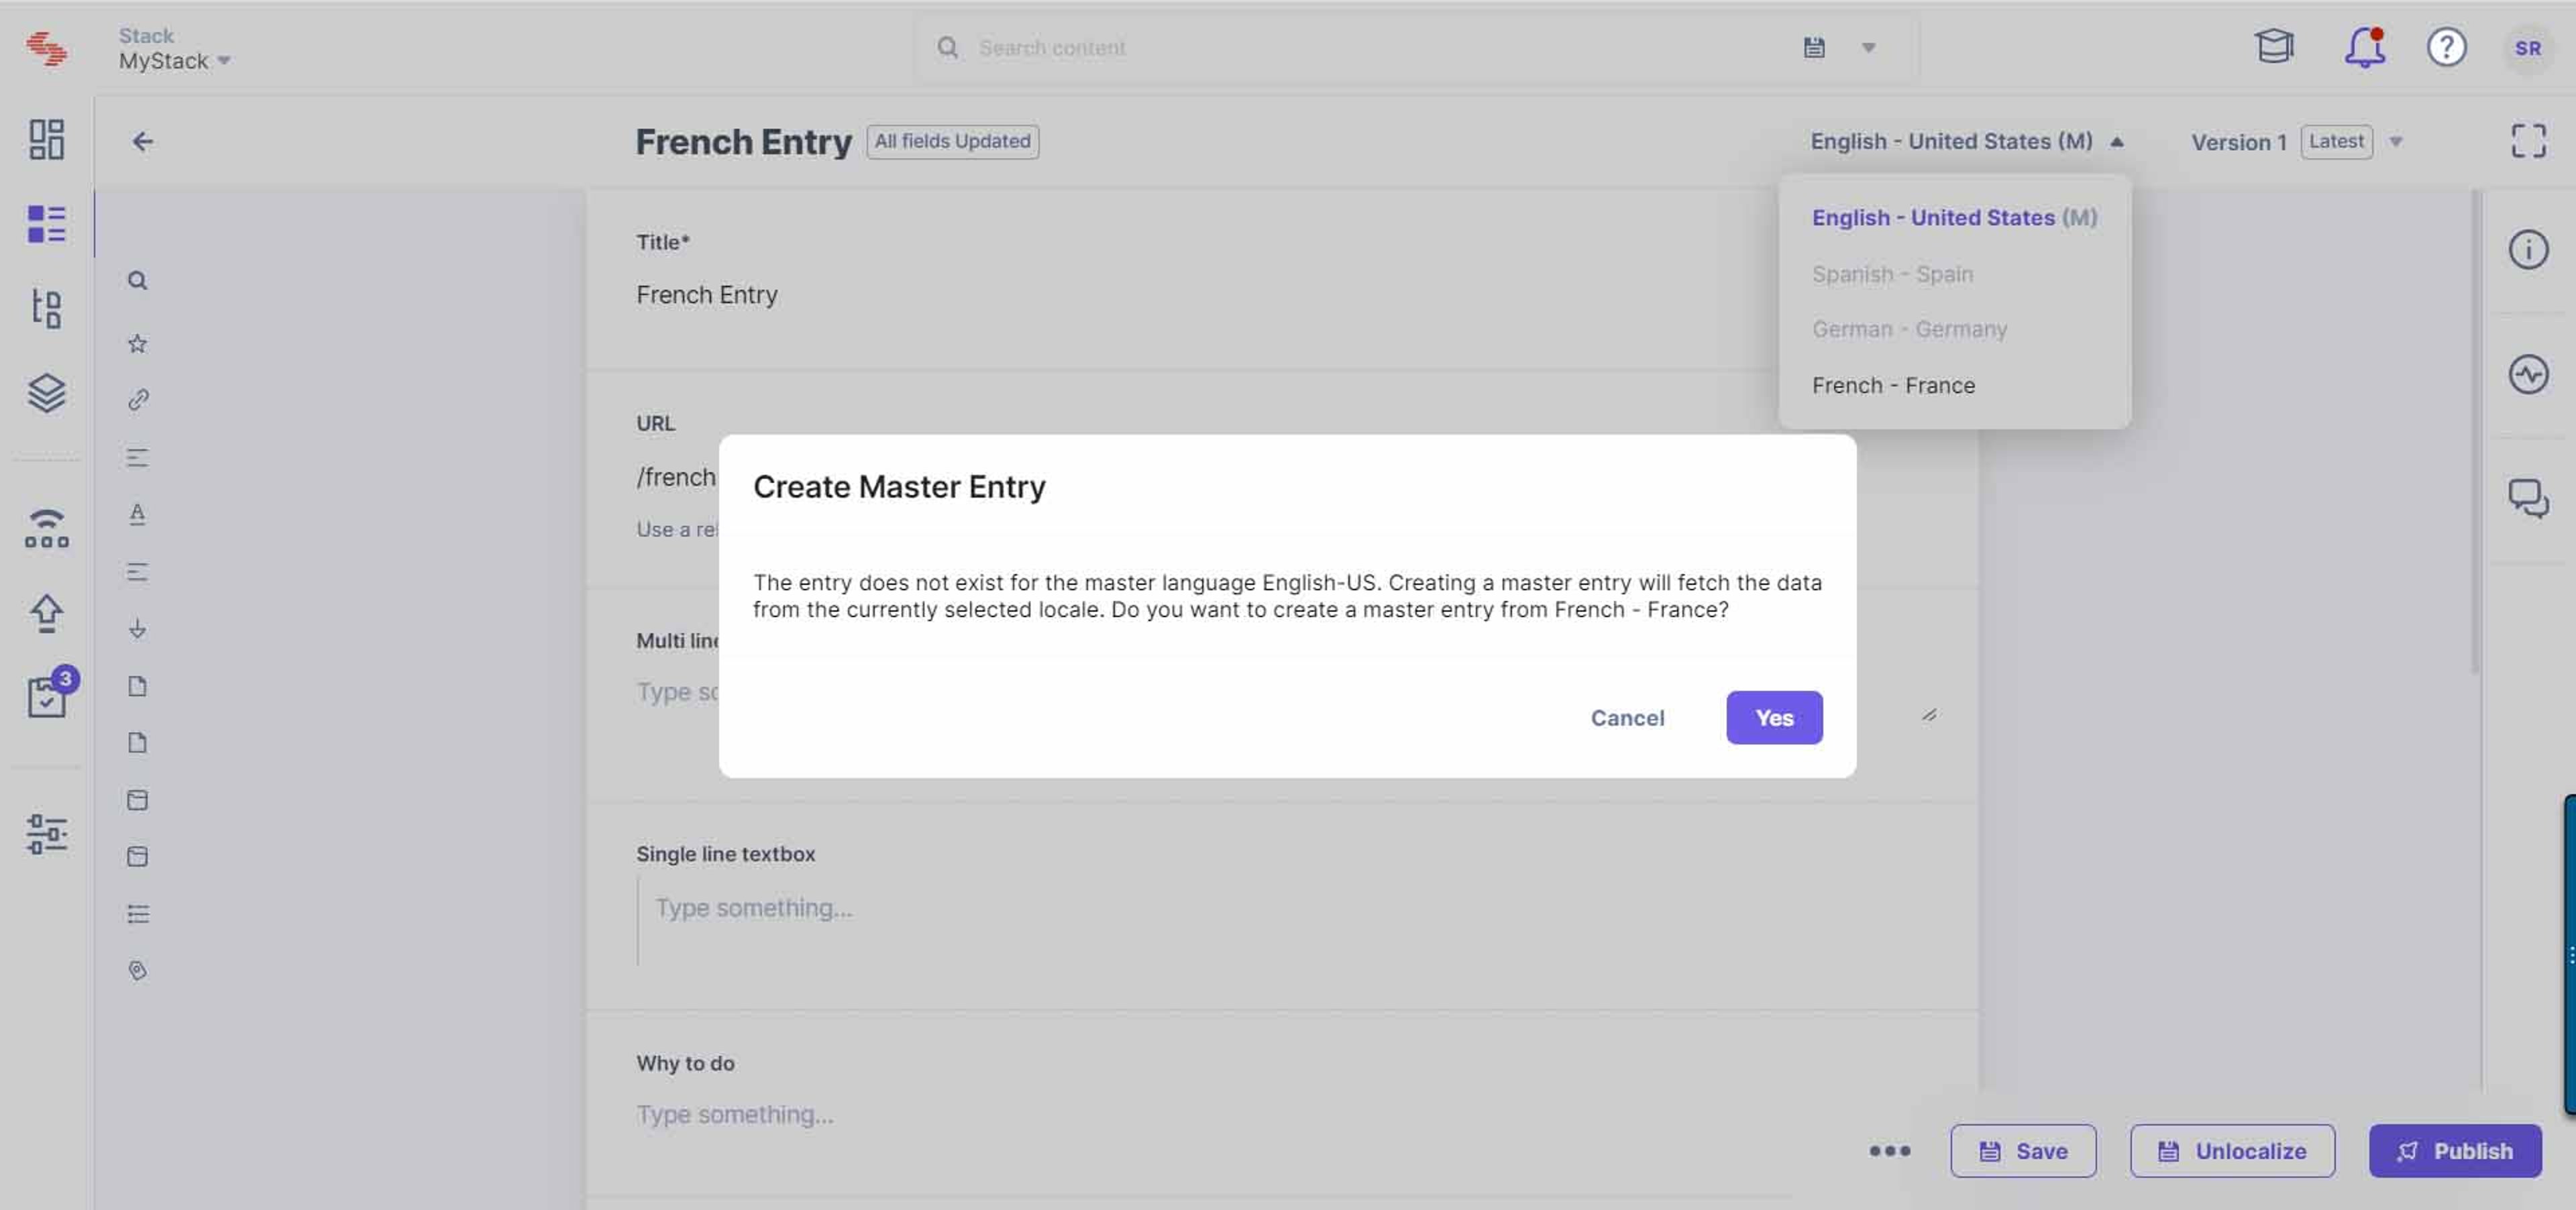The height and width of the screenshot is (1210, 2576).
Task: Open the comments discussion icon
Action: [x=2528, y=498]
